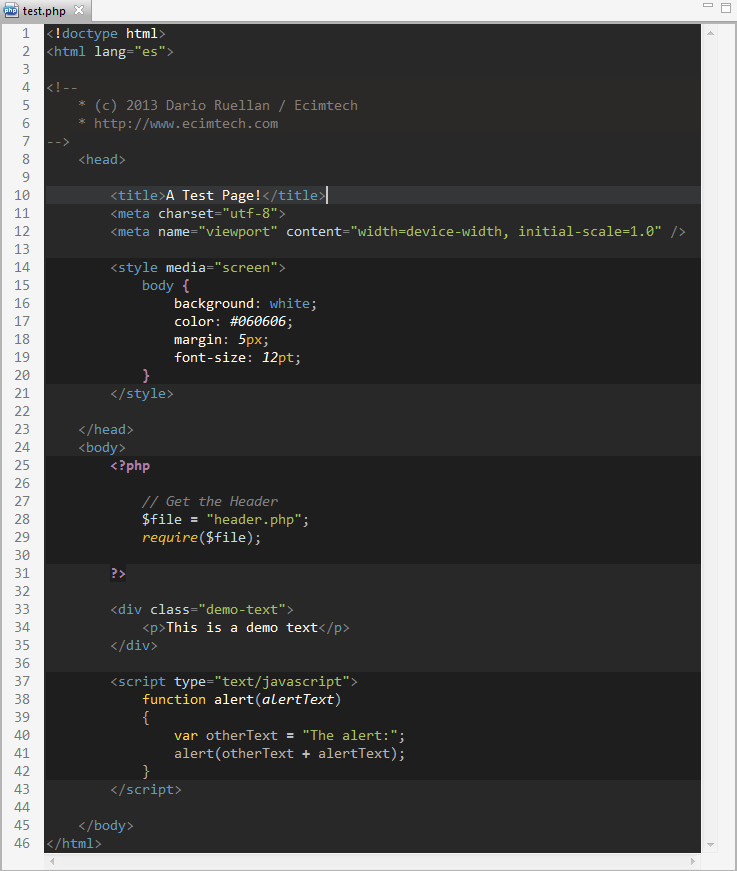
Task: Click the closing </body> tag
Action: 106,825
